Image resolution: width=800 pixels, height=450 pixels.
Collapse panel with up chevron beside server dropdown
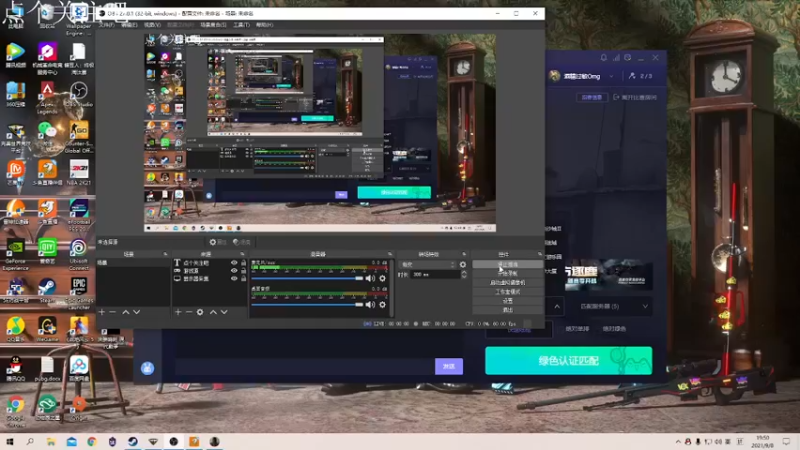coord(557,307)
